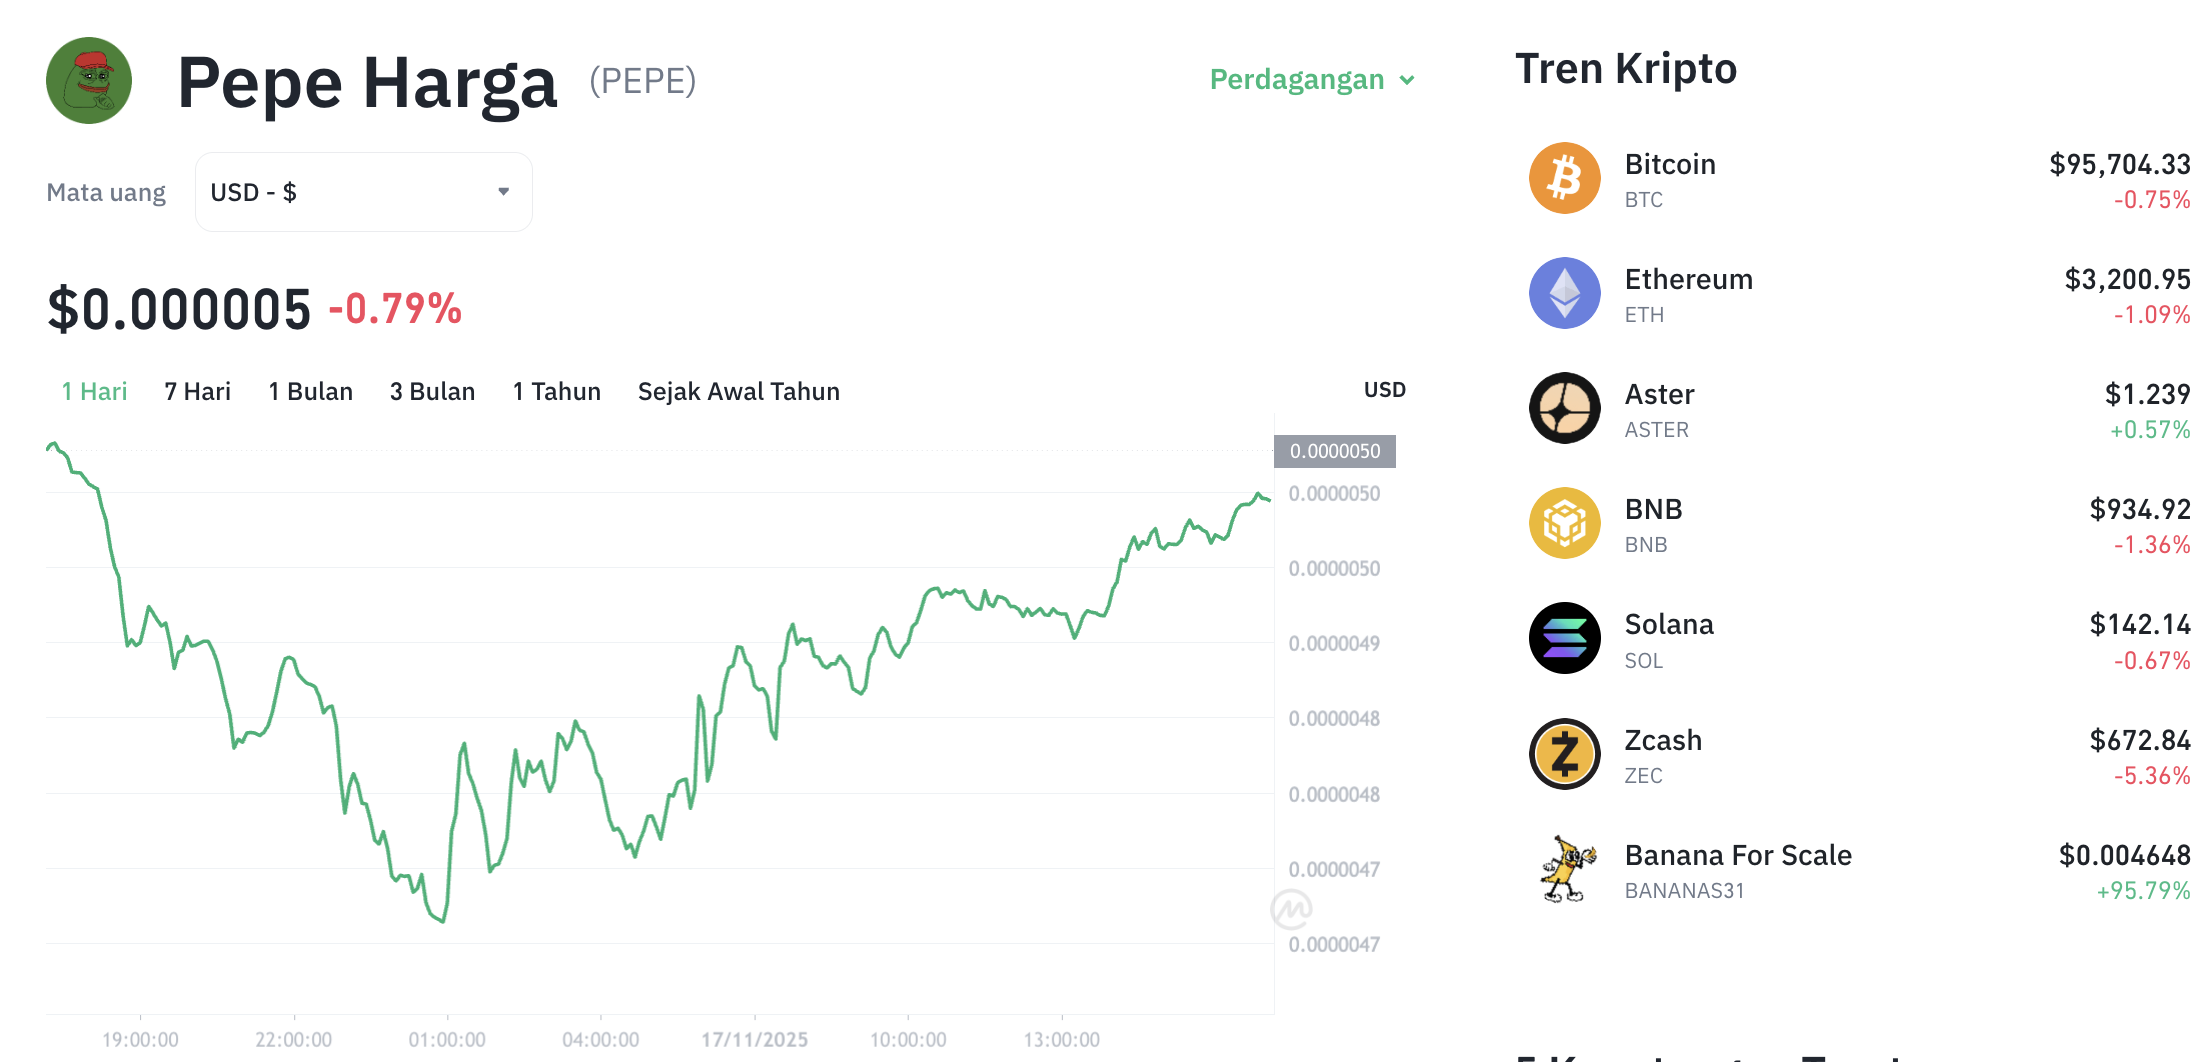Open the USD currency dropdown
Image resolution: width=2206 pixels, height=1062 pixels.
363,191
